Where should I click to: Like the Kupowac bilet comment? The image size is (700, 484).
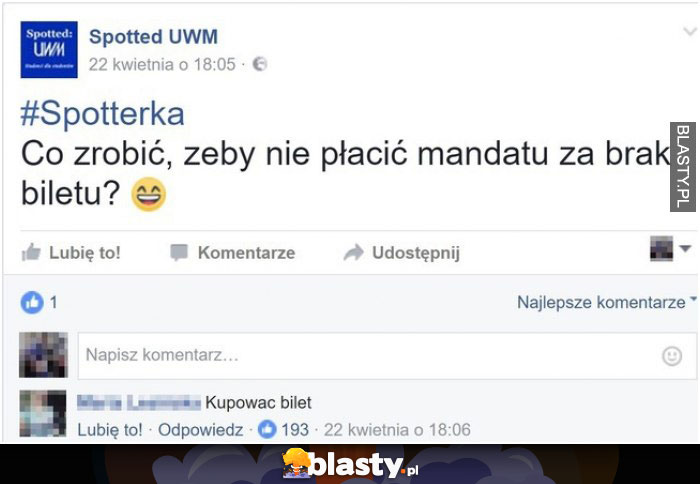coord(110,430)
